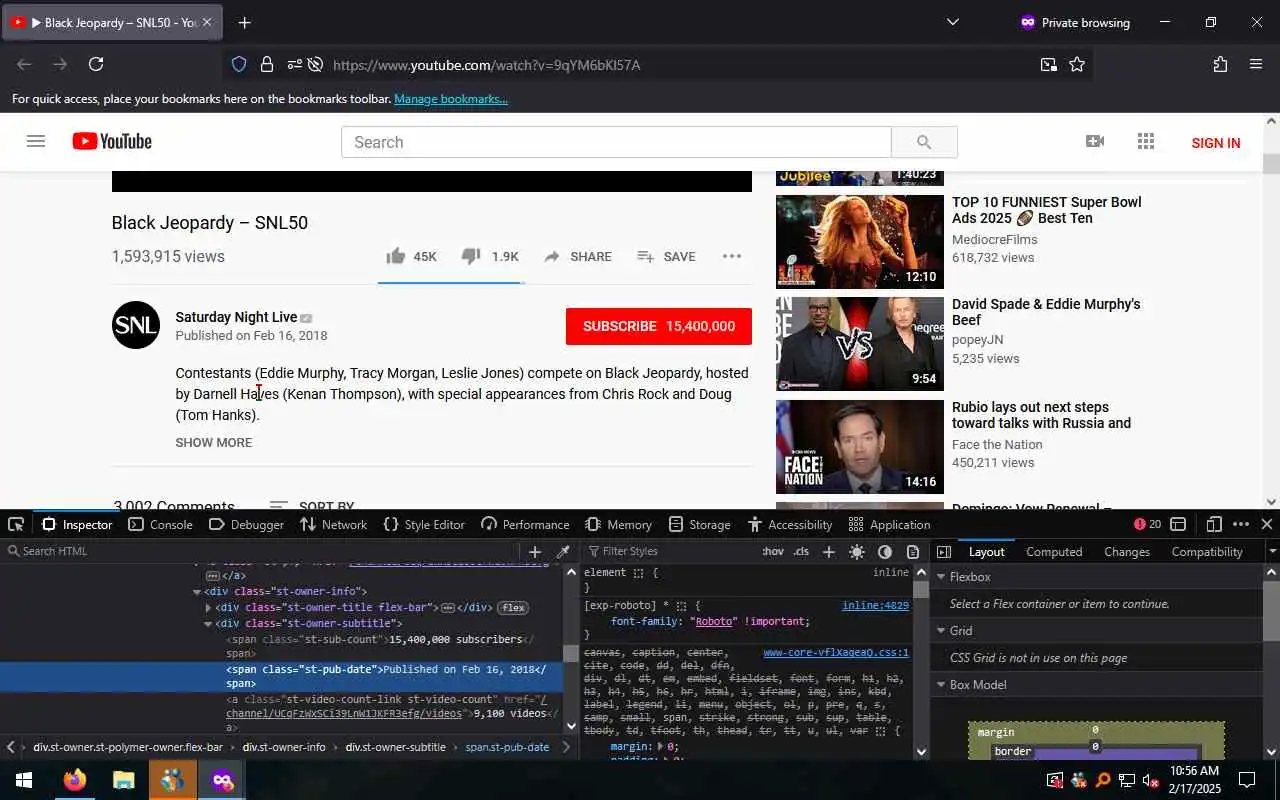1280x800 pixels.
Task: Open sidebar tabs overflow dropdown
Action: [x=1272, y=551]
